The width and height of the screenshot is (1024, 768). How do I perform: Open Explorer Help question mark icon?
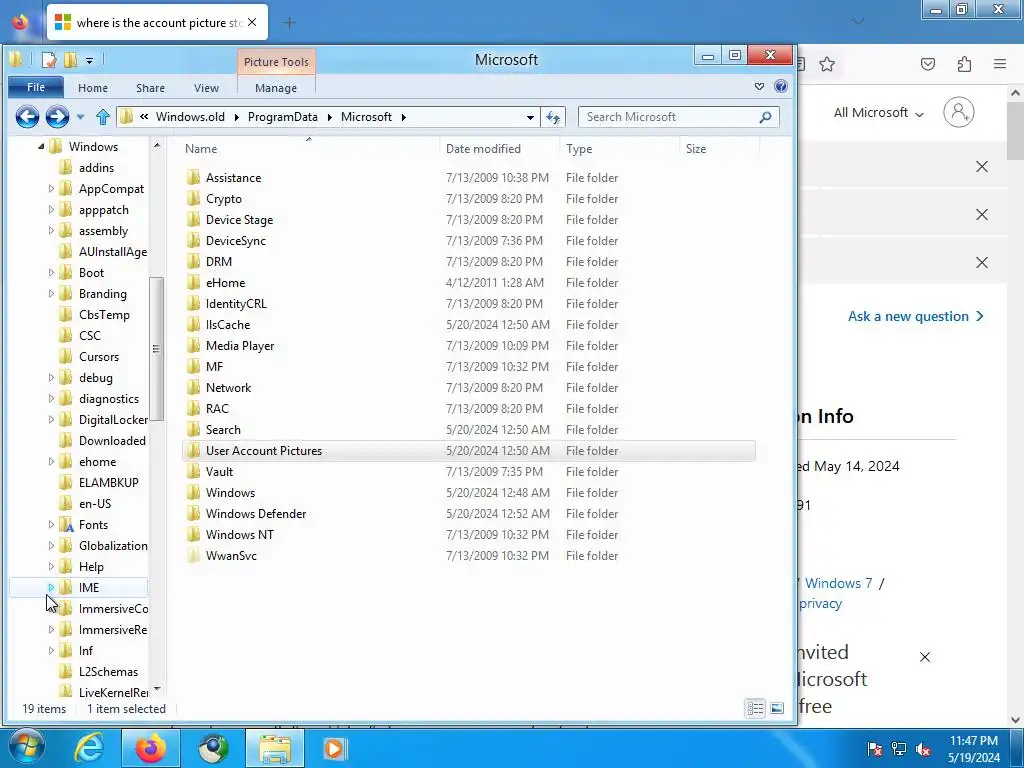780,86
